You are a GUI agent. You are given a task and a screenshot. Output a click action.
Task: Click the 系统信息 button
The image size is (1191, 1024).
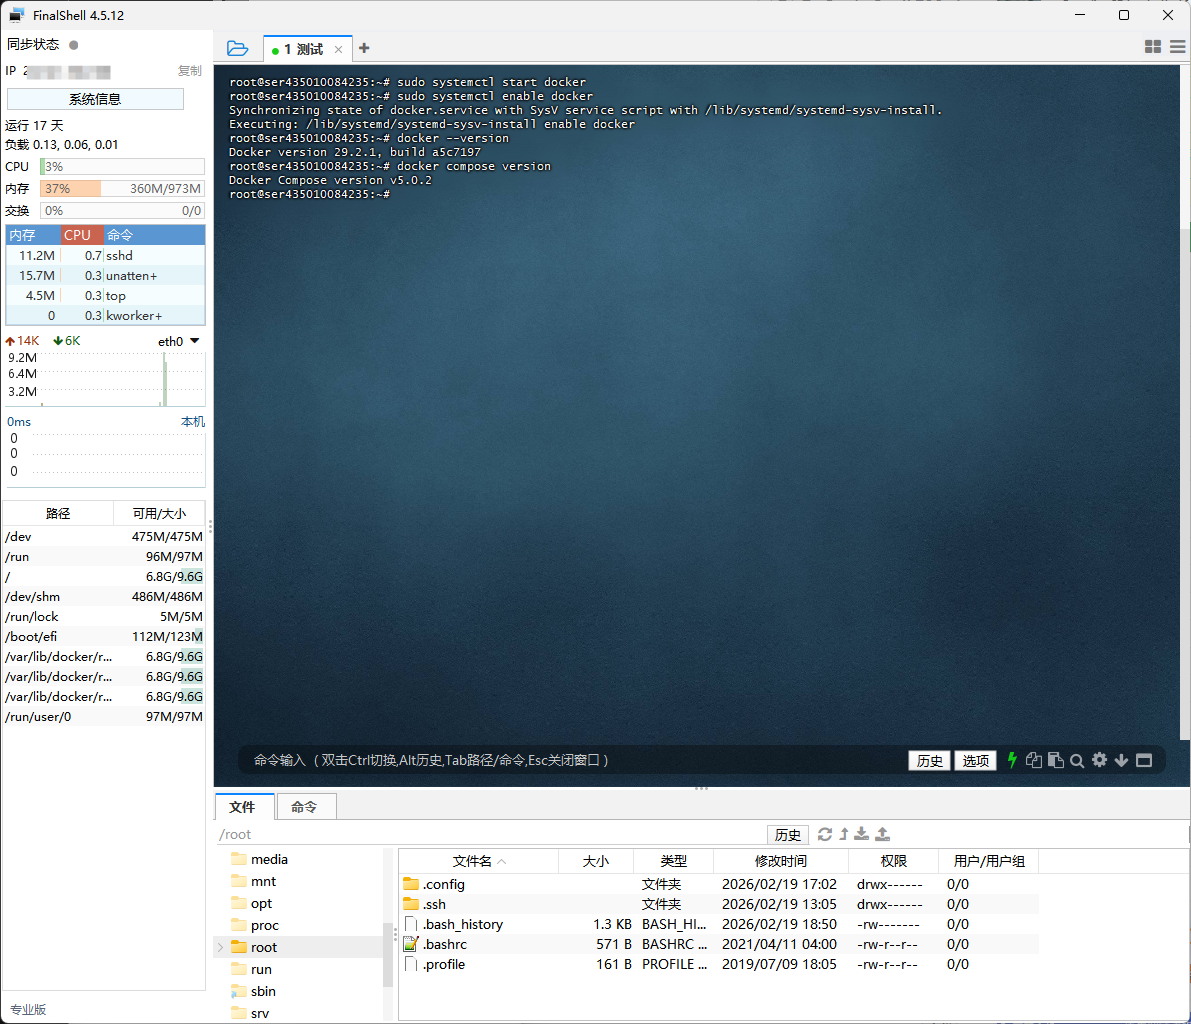tap(95, 99)
